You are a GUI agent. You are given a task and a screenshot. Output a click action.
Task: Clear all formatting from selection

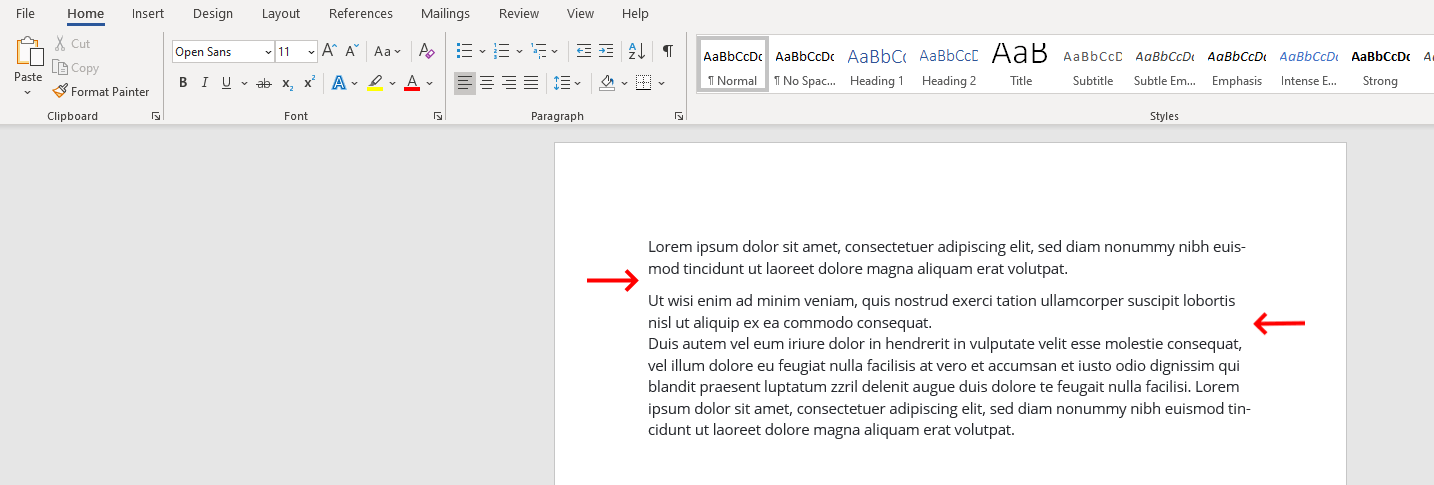(427, 51)
